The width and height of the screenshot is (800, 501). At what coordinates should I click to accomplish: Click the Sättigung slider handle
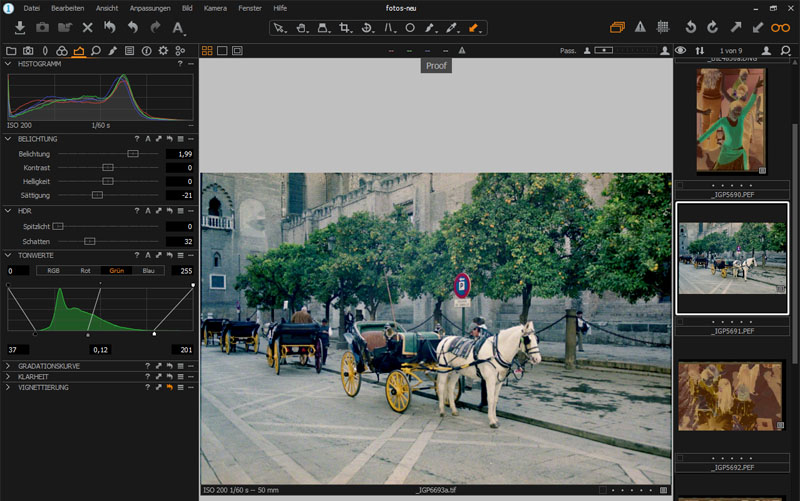click(x=97, y=195)
